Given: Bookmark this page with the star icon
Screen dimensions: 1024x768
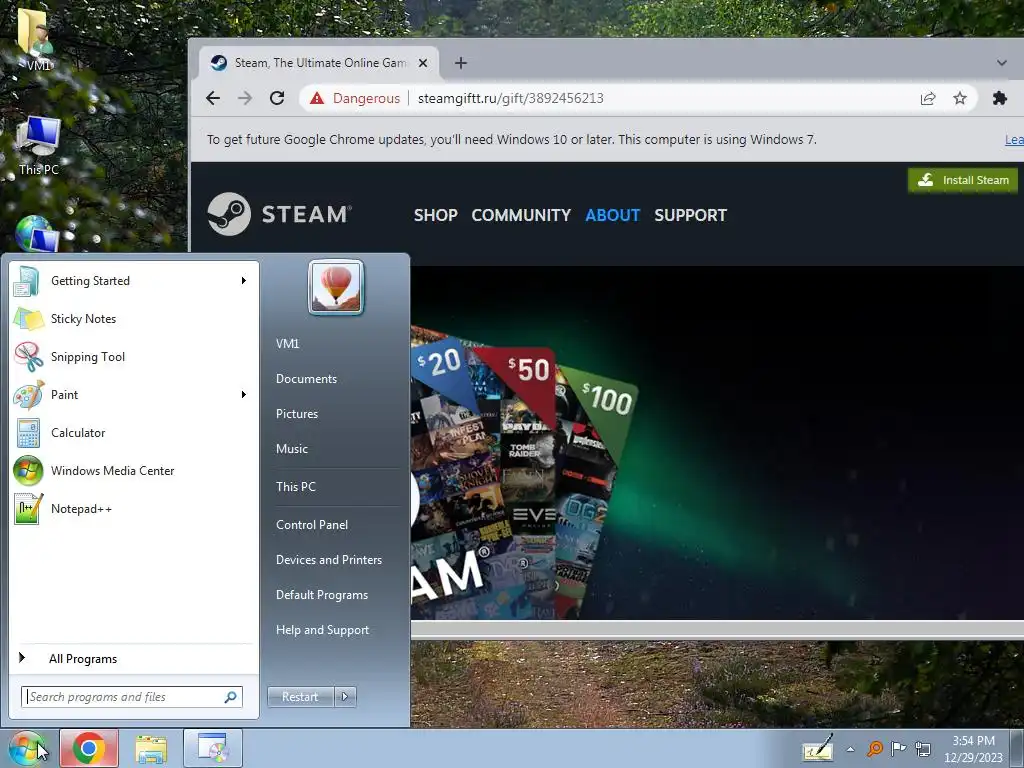Looking at the screenshot, I should point(960,98).
